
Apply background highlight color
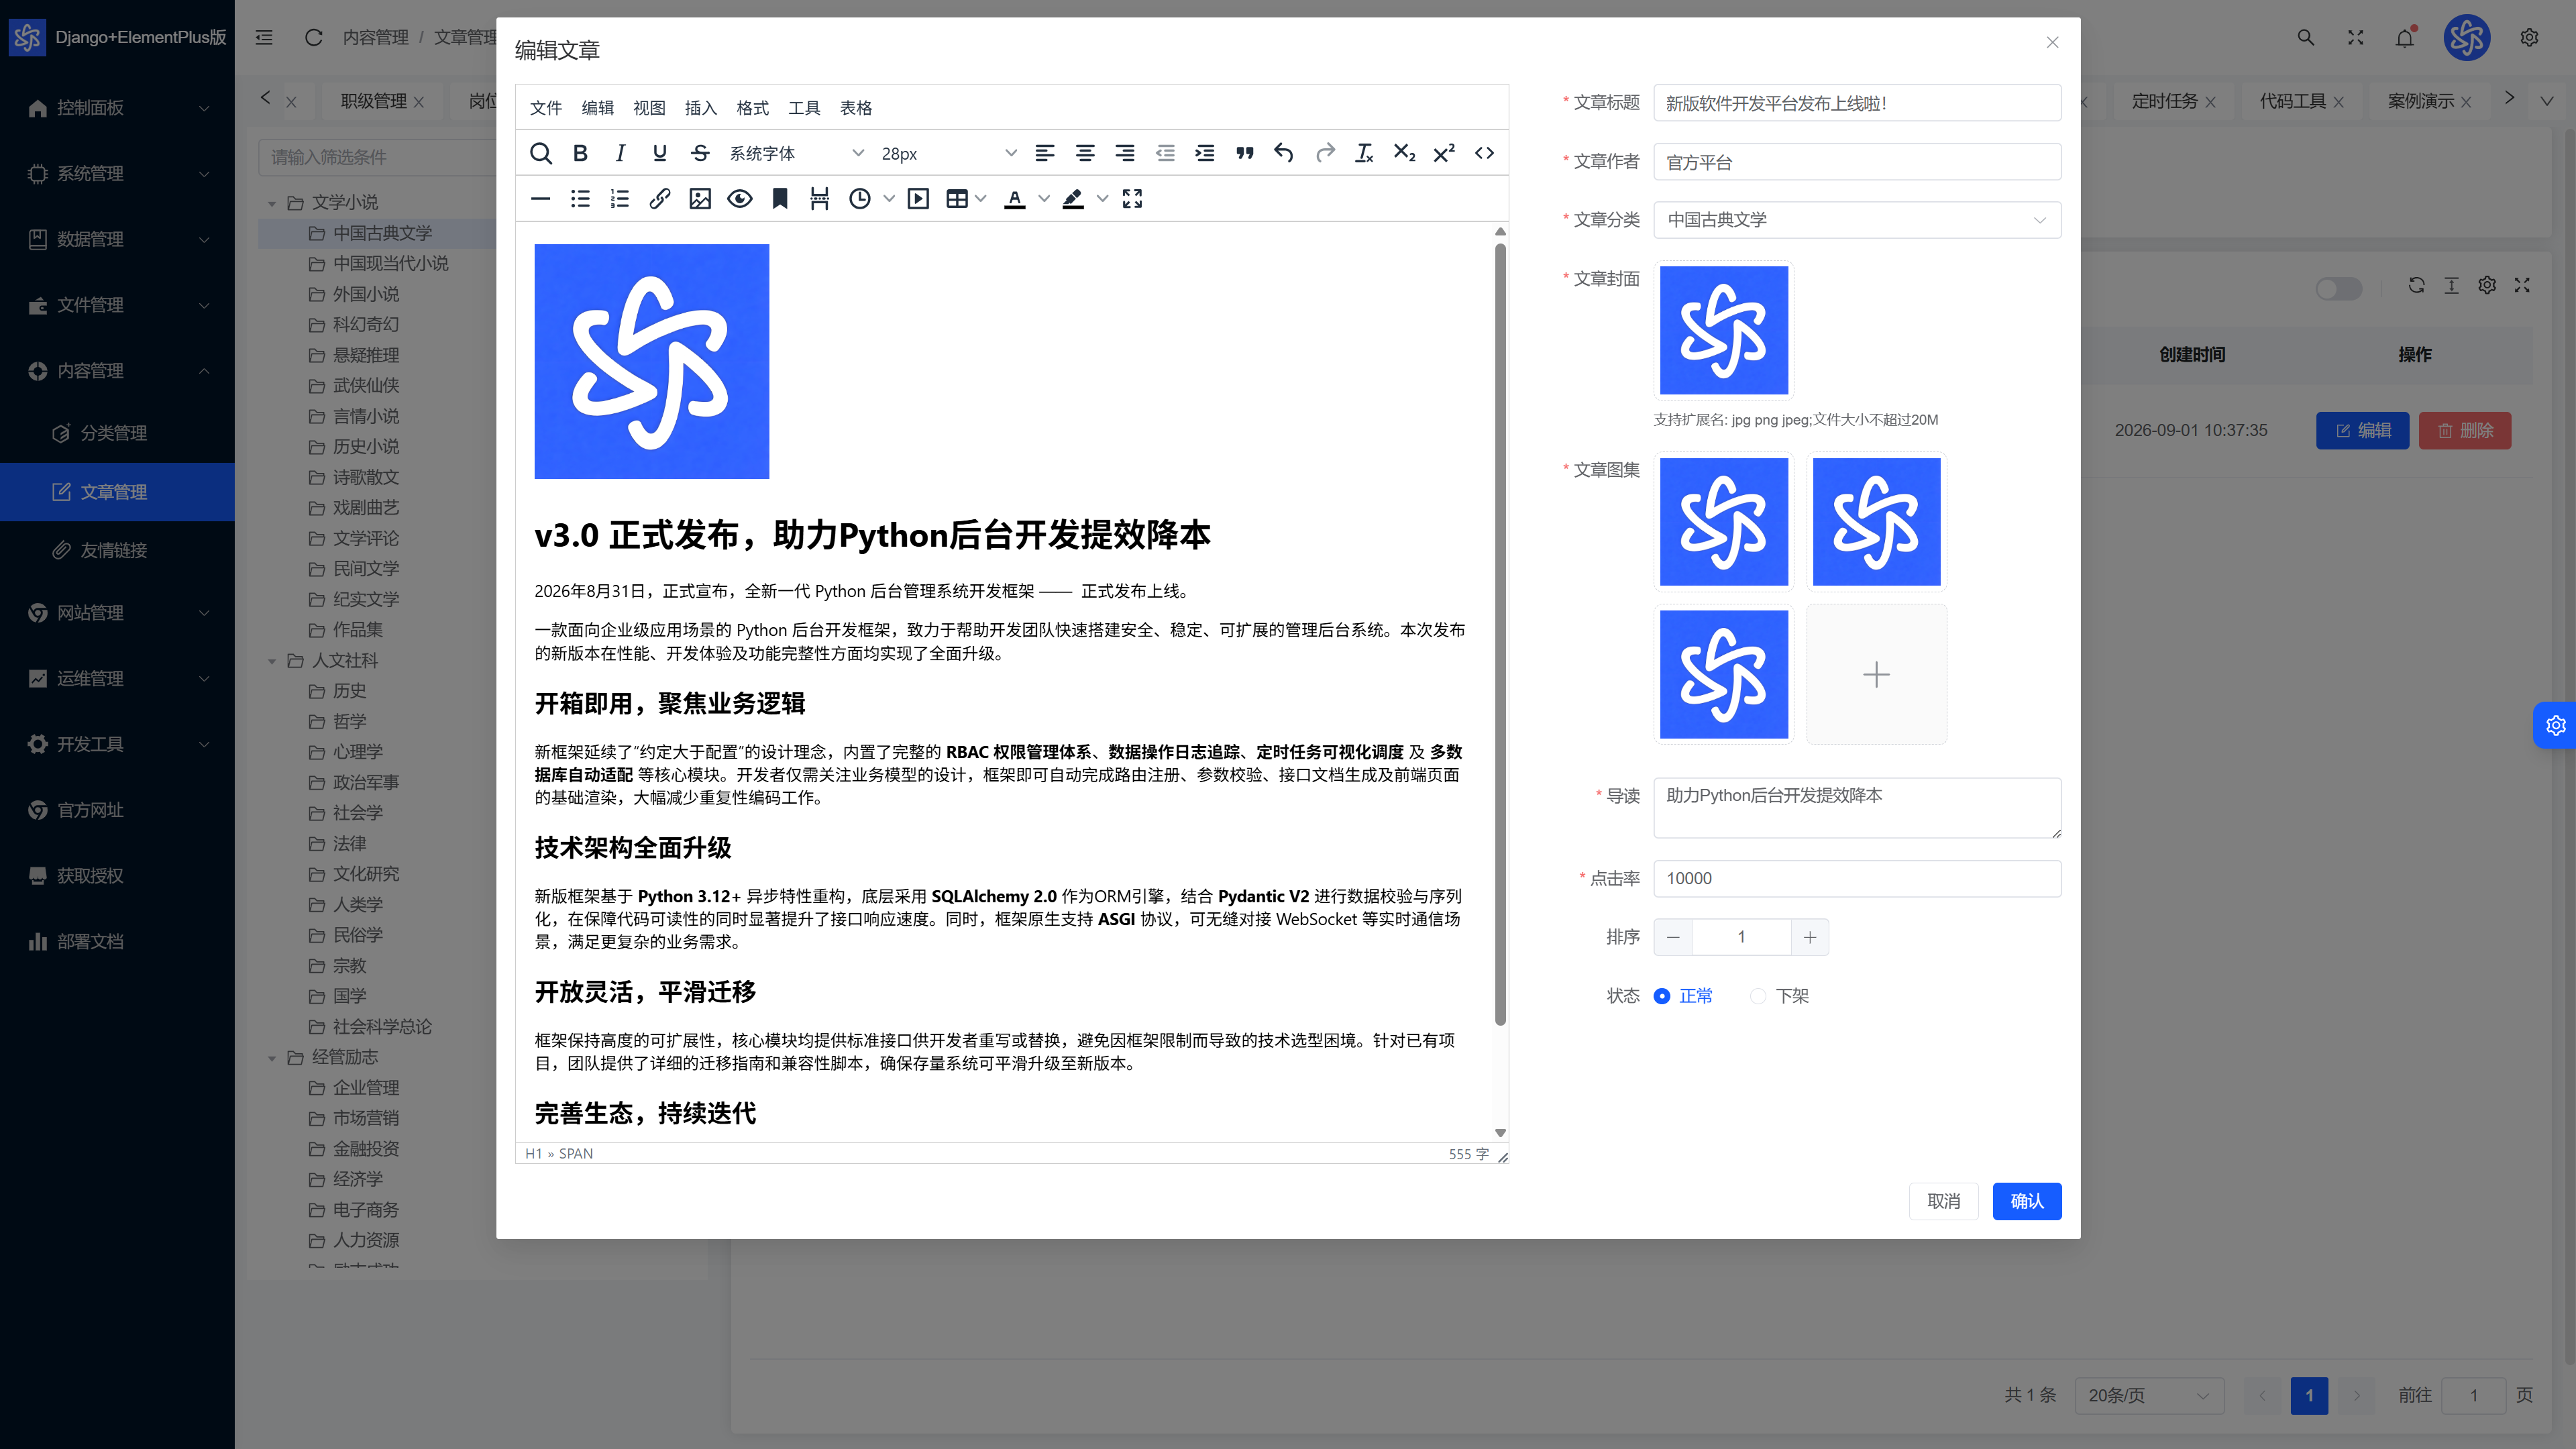1073,199
